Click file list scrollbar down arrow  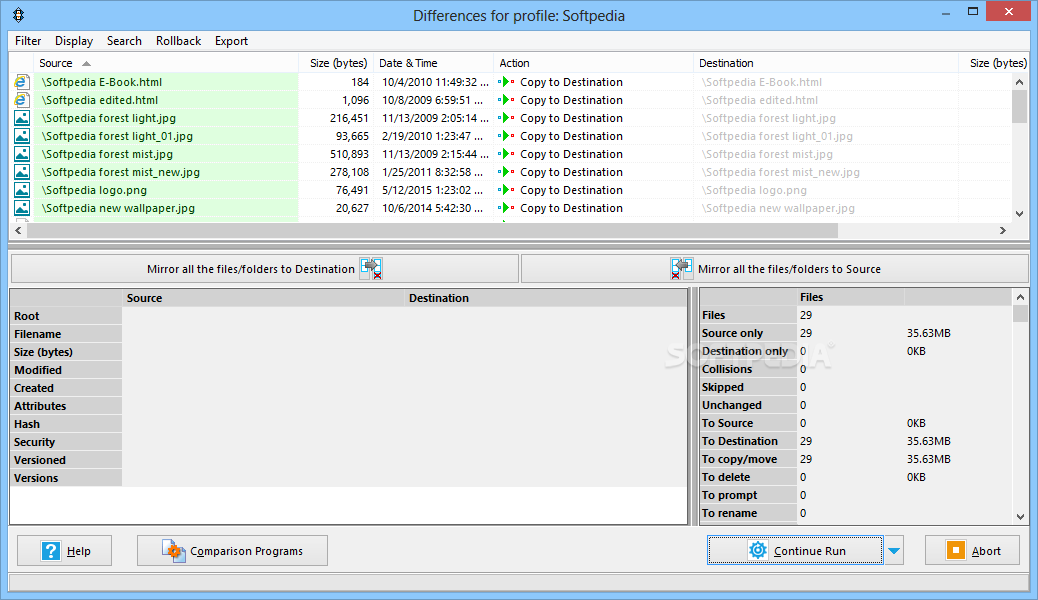(1019, 214)
